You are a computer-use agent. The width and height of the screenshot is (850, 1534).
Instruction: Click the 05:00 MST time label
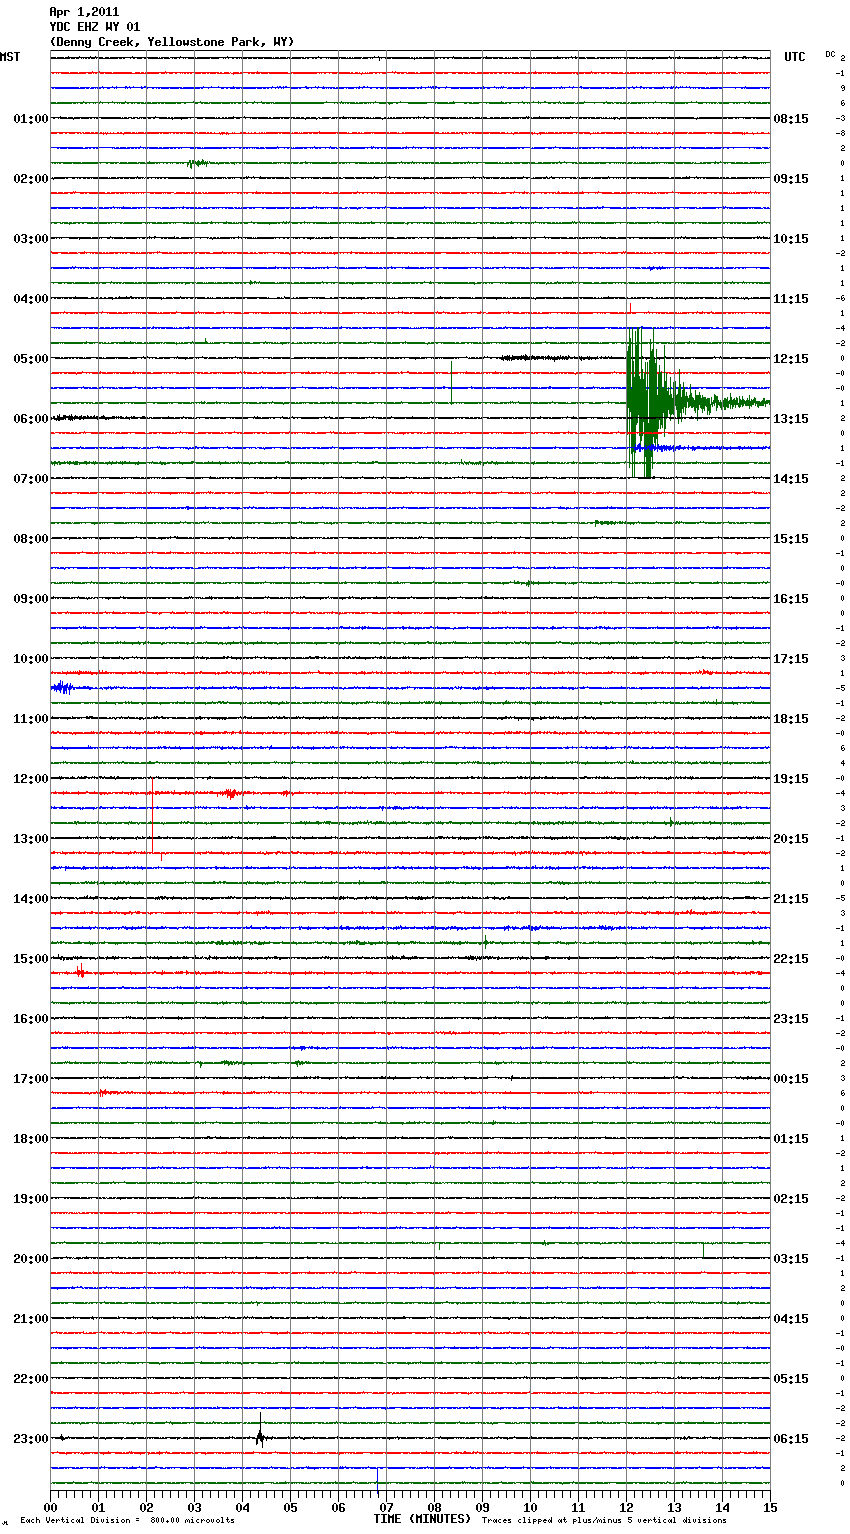[x=30, y=359]
